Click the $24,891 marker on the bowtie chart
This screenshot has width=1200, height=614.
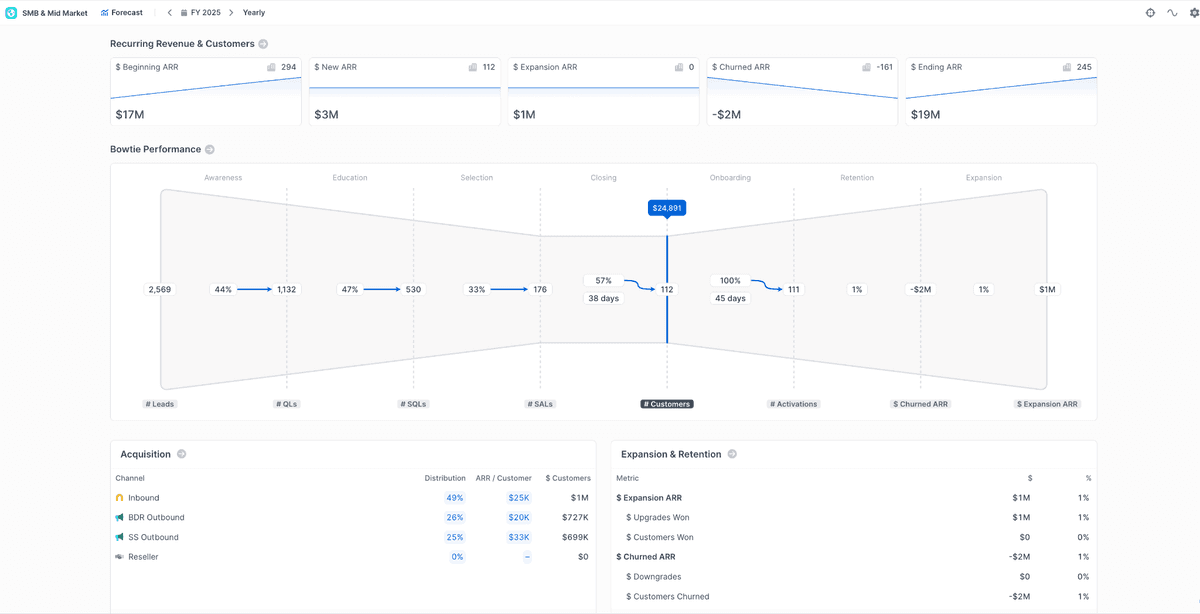[667, 208]
